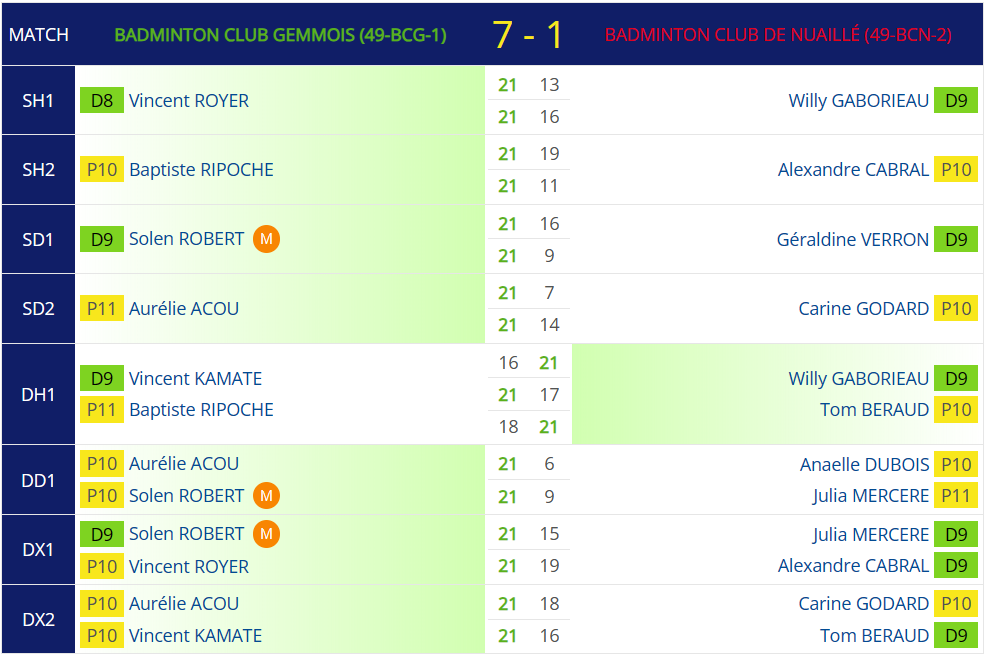Click the 7 - 1 overall score
985x656 pixels.
(x=526, y=35)
